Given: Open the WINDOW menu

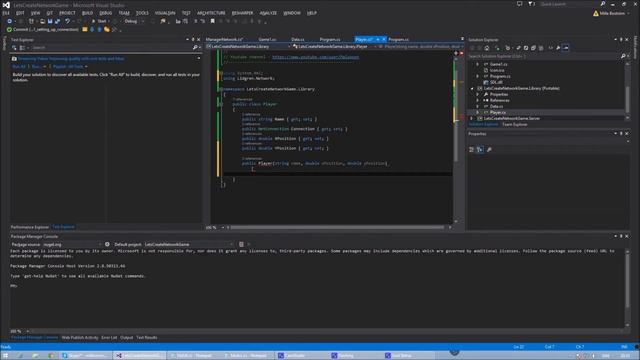Looking at the screenshot, I should pyautogui.click(x=292, y=13).
